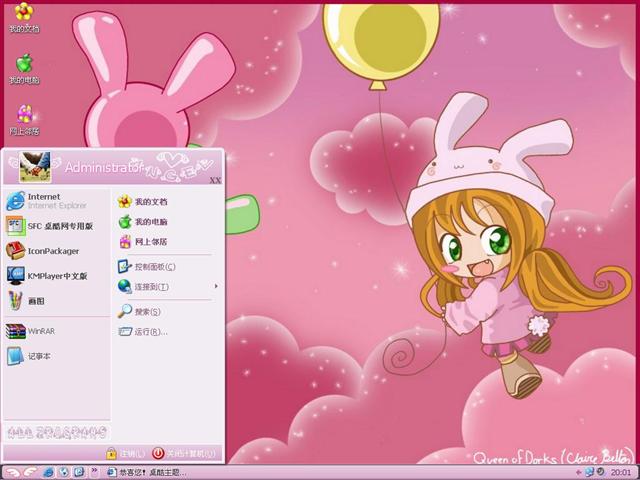The width and height of the screenshot is (640, 480).
Task: Choose 运行(R)... in the Start menu
Action: click(150, 331)
